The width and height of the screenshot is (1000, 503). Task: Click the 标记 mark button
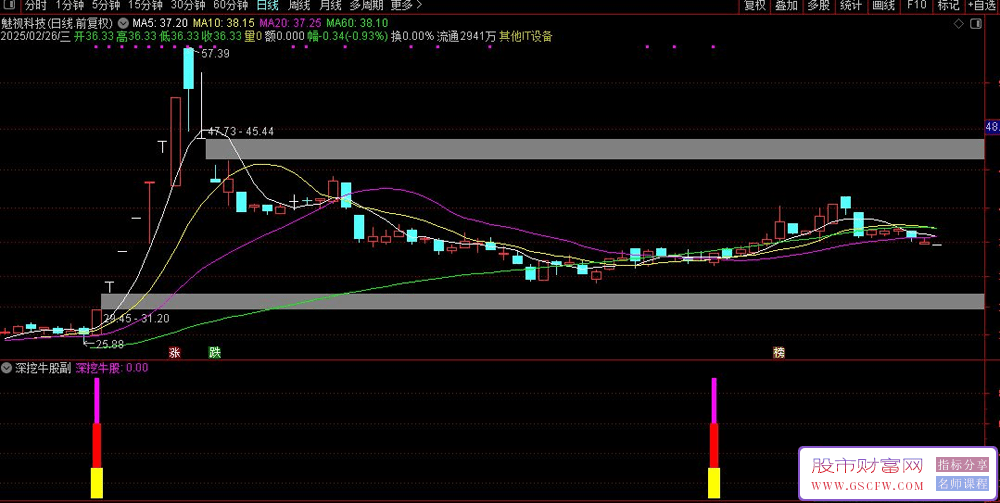click(948, 6)
